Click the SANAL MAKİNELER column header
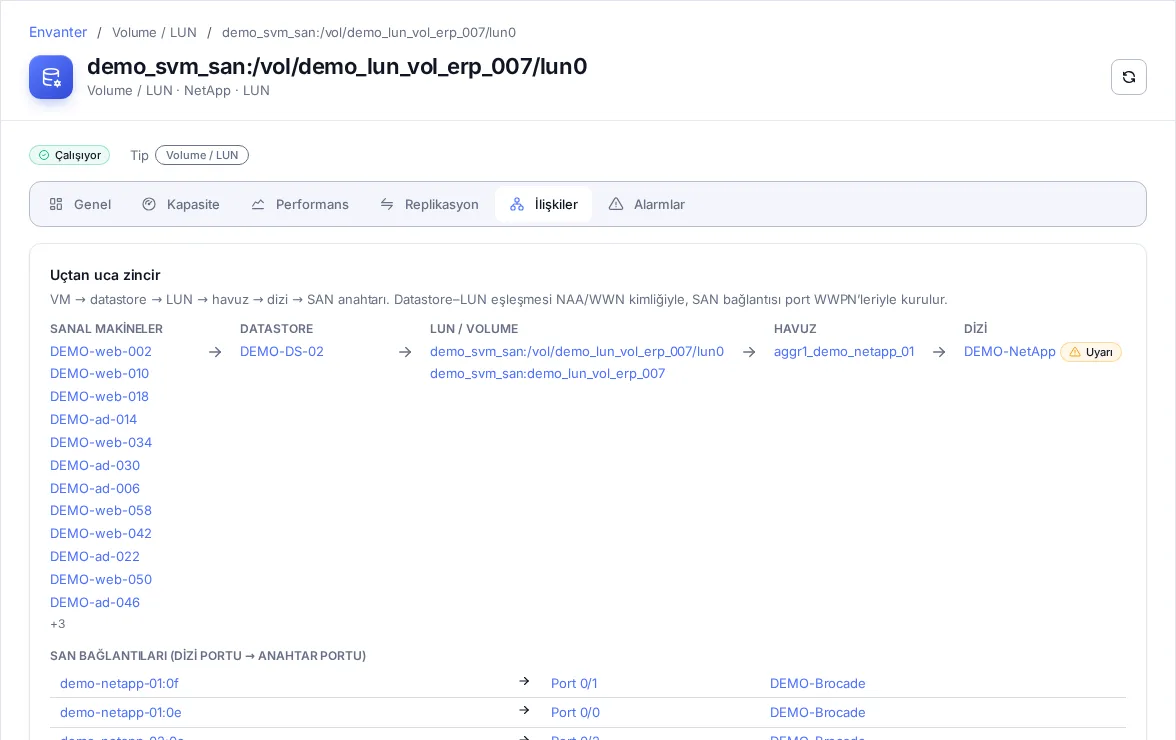This screenshot has height=740, width=1176. click(106, 329)
